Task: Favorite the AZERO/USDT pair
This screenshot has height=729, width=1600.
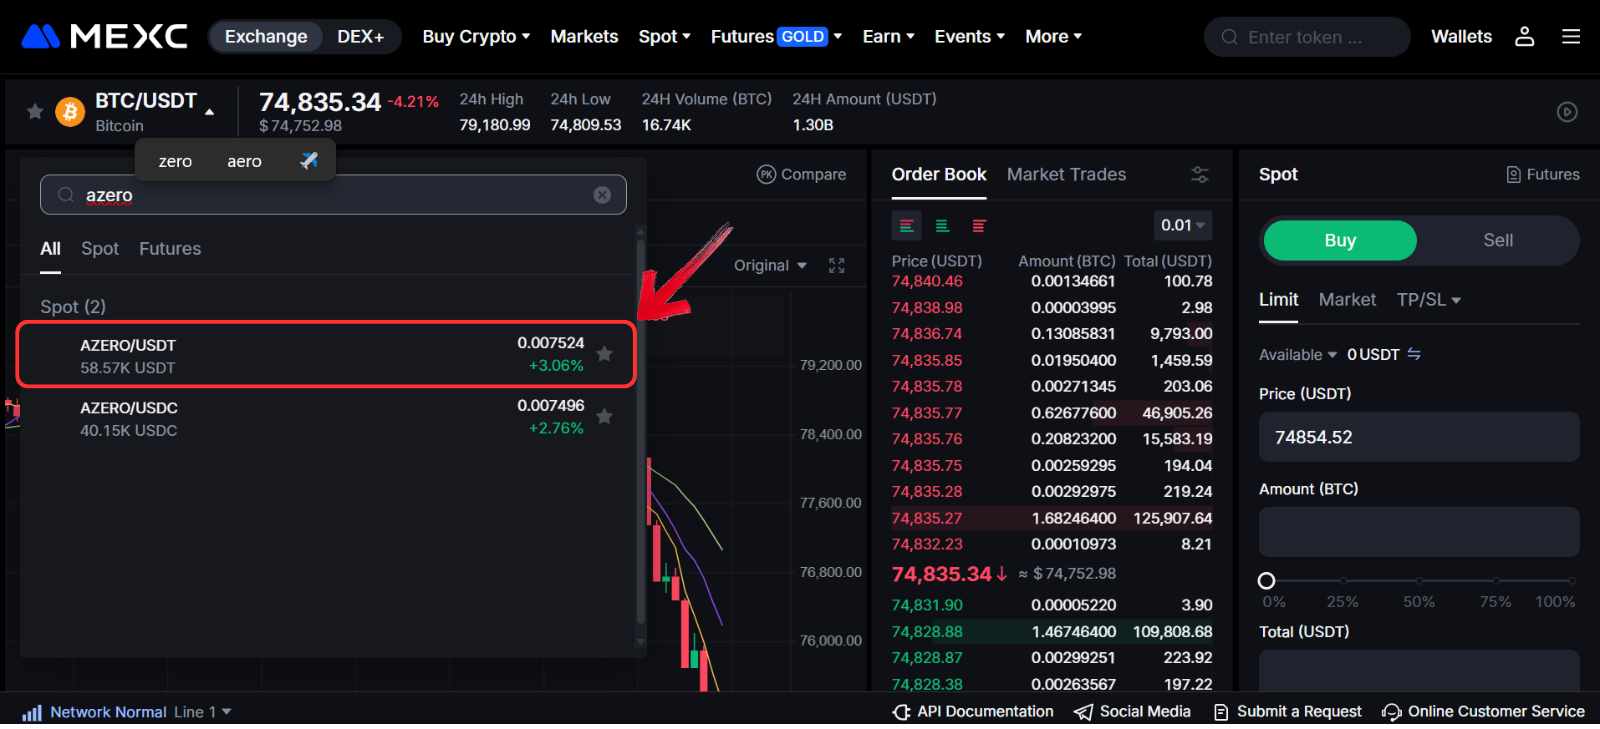Action: (604, 354)
